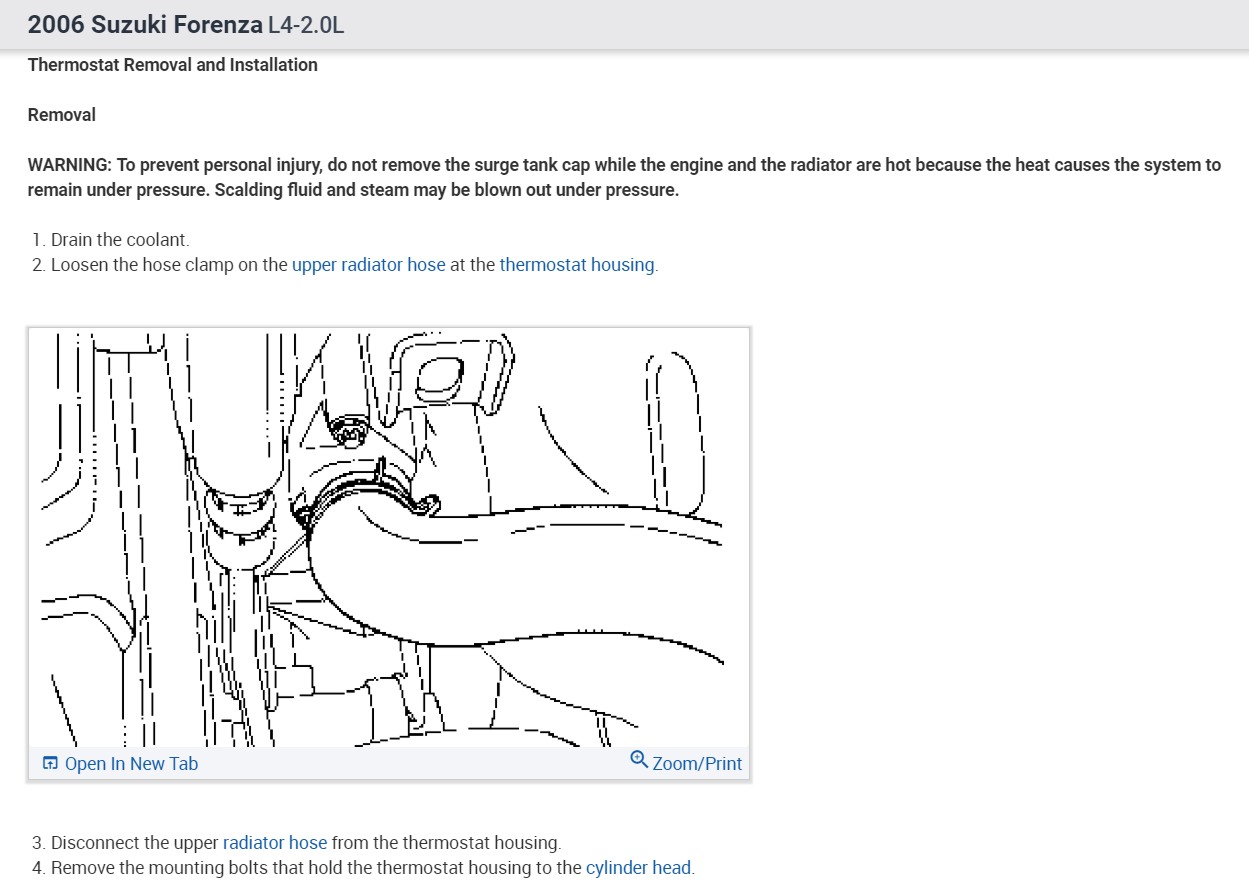
Task: Click the bold WARNING paragraph text
Action: (x=624, y=177)
